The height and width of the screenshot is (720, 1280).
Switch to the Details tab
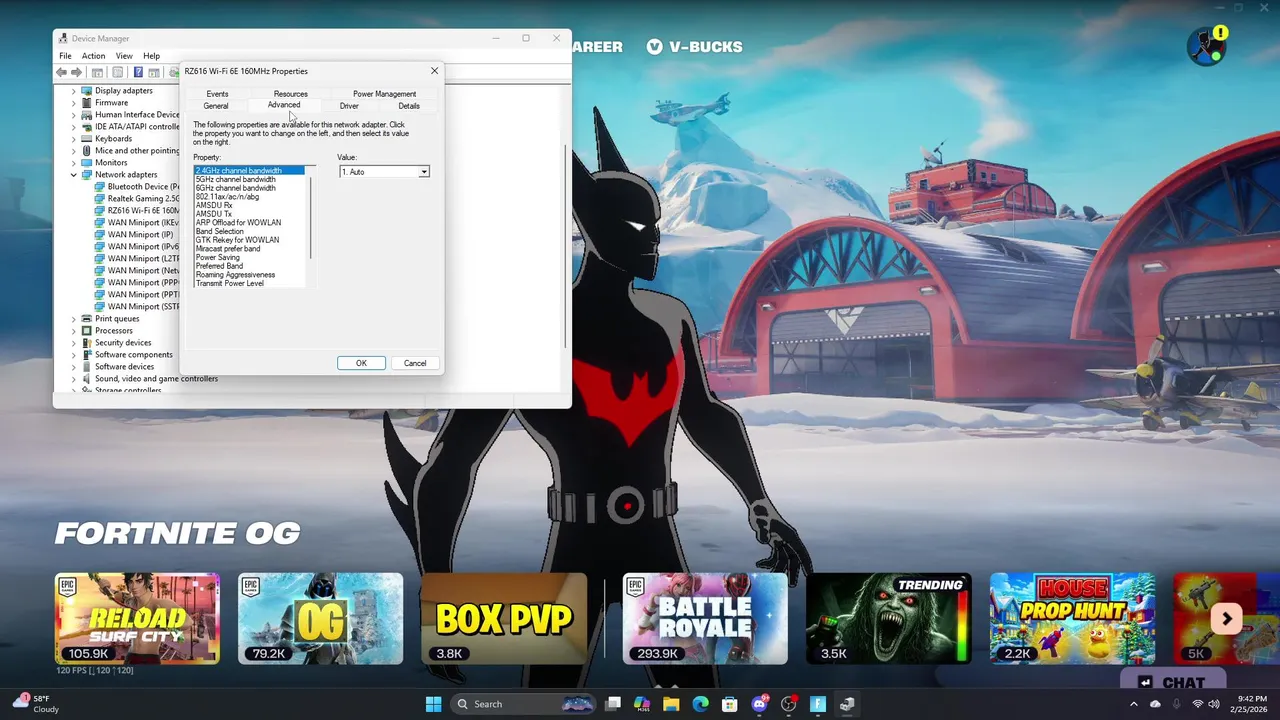[409, 106]
